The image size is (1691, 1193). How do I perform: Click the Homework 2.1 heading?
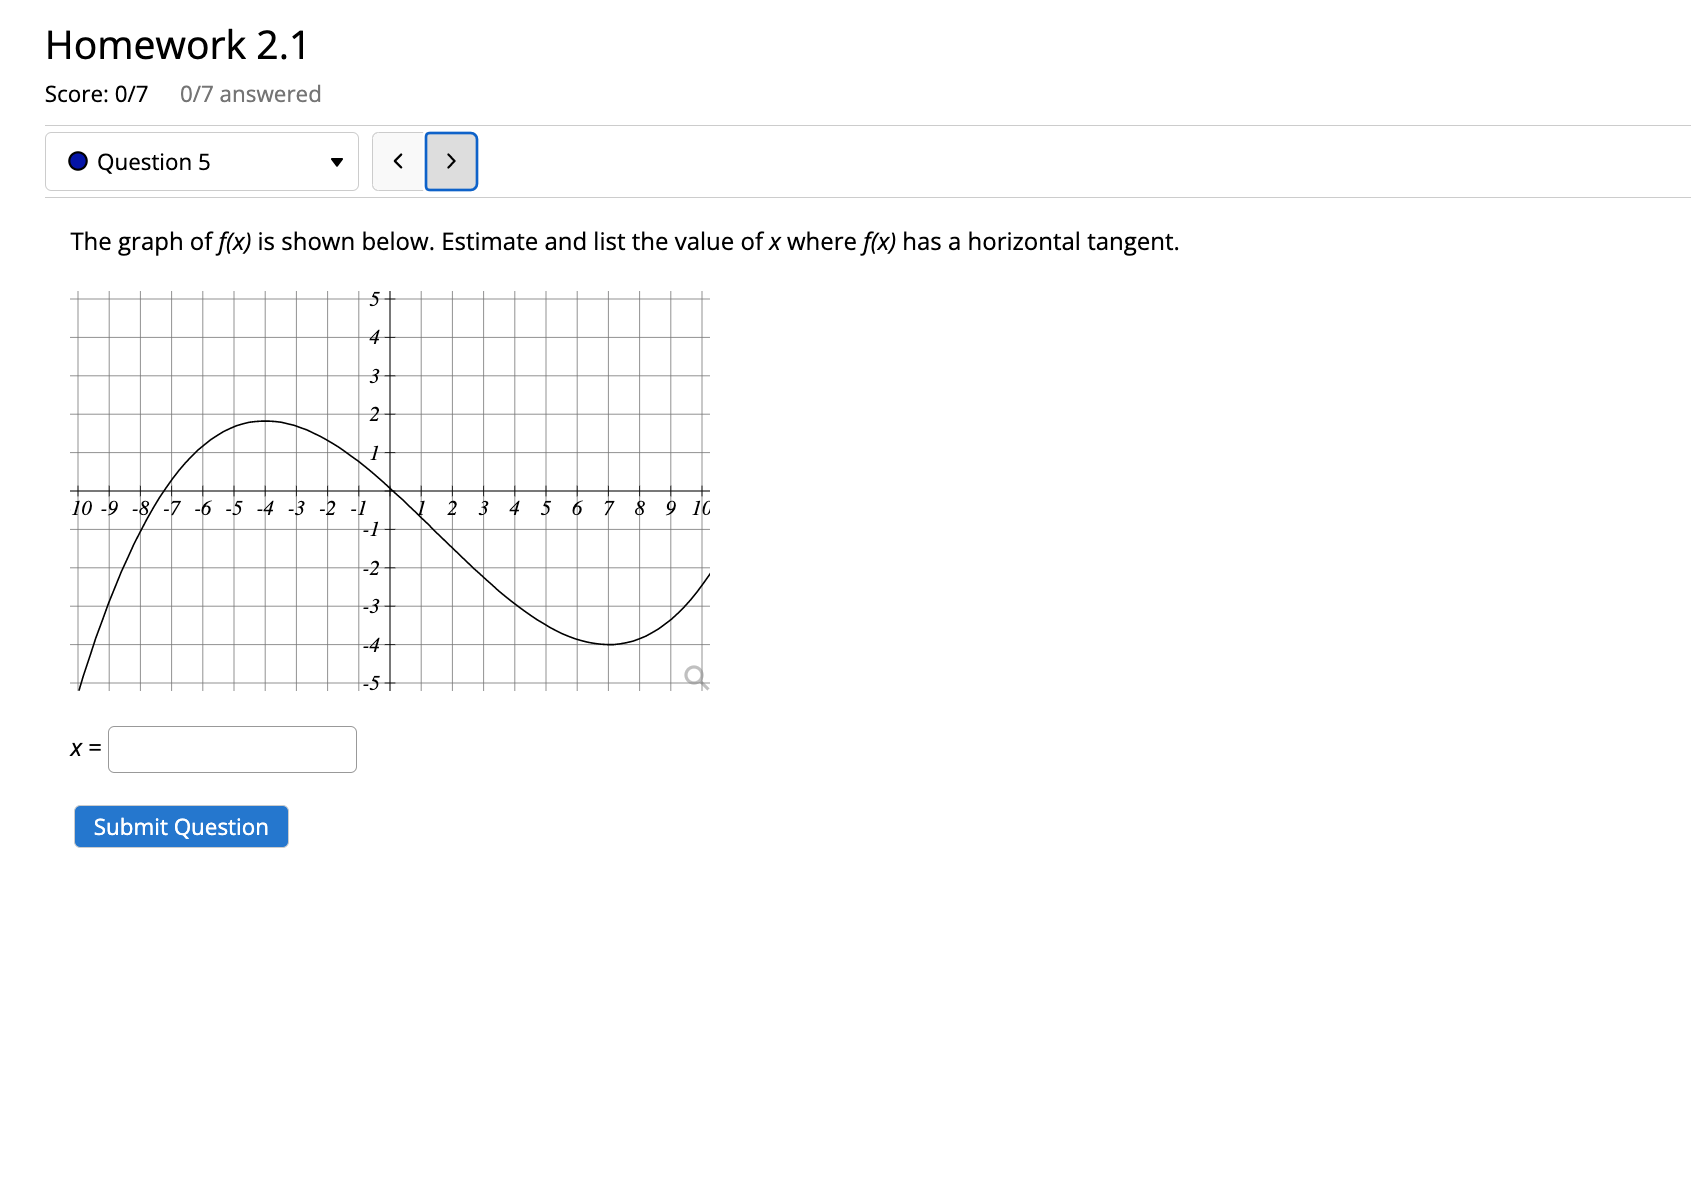(174, 44)
